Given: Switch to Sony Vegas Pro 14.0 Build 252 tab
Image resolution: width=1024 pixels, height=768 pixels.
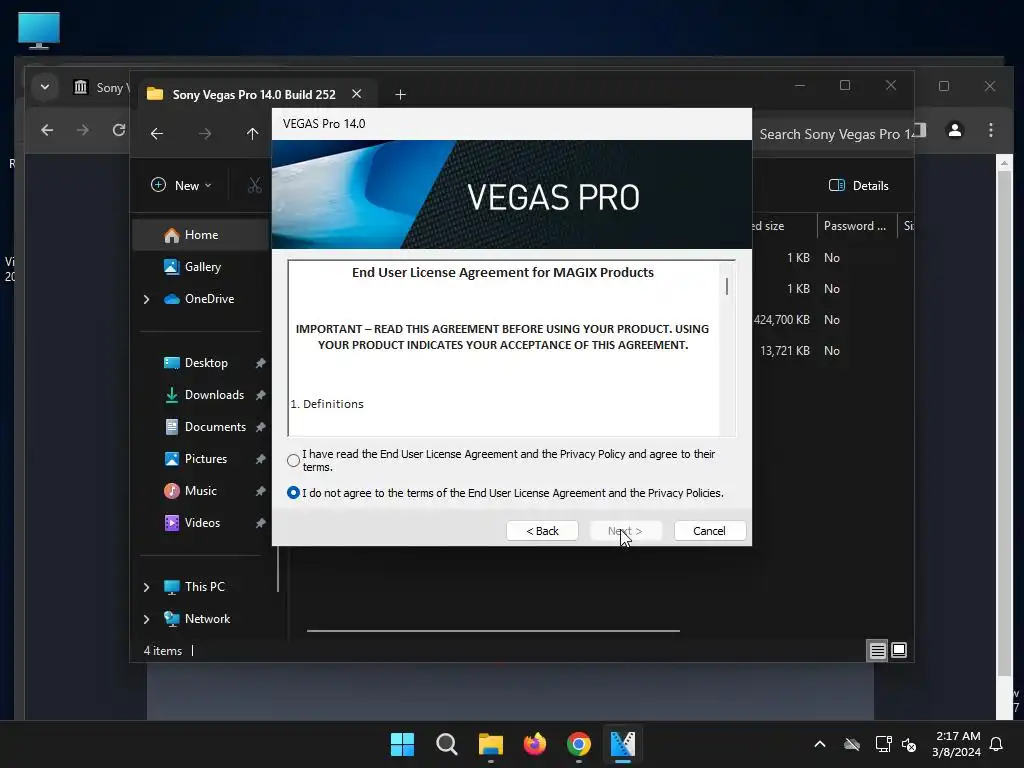Looking at the screenshot, I should [253, 95].
